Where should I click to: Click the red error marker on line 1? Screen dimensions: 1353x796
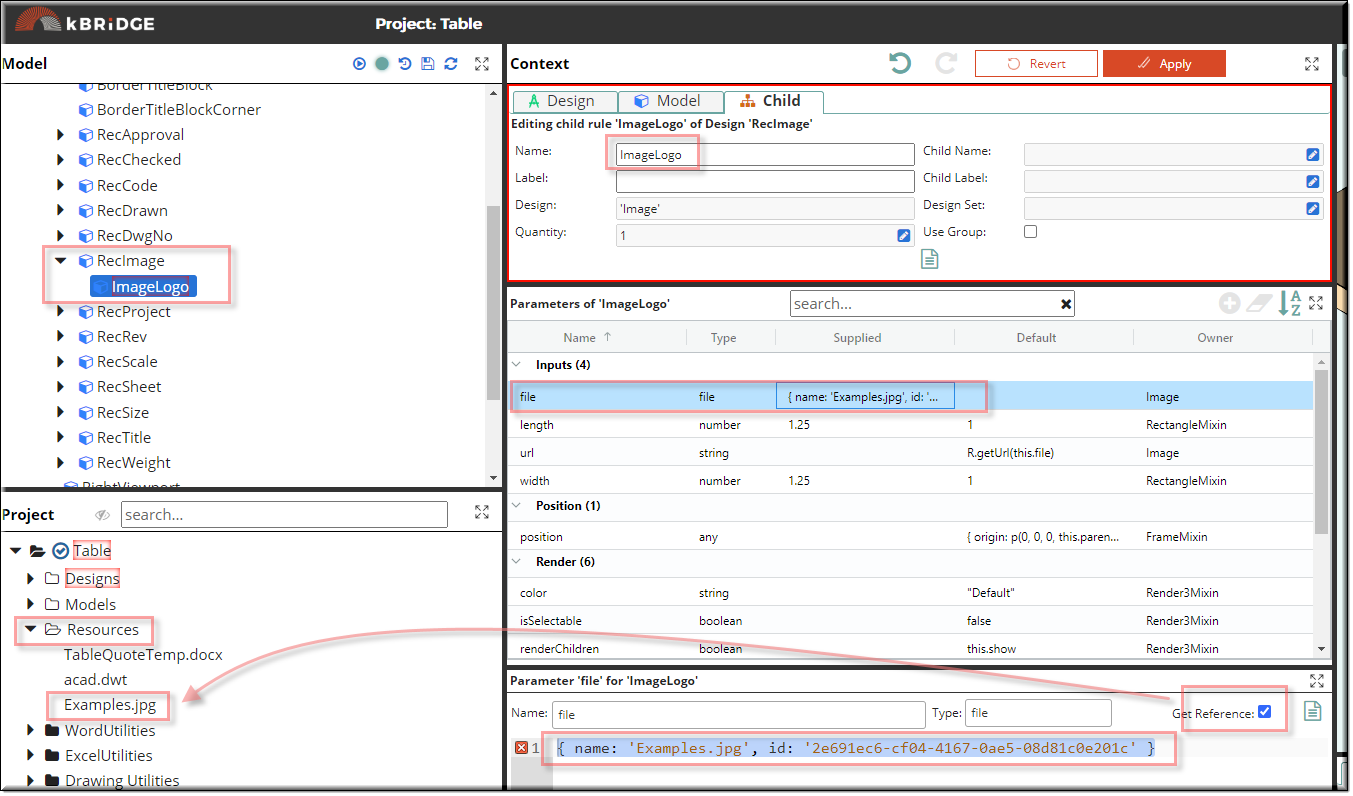coord(521,748)
